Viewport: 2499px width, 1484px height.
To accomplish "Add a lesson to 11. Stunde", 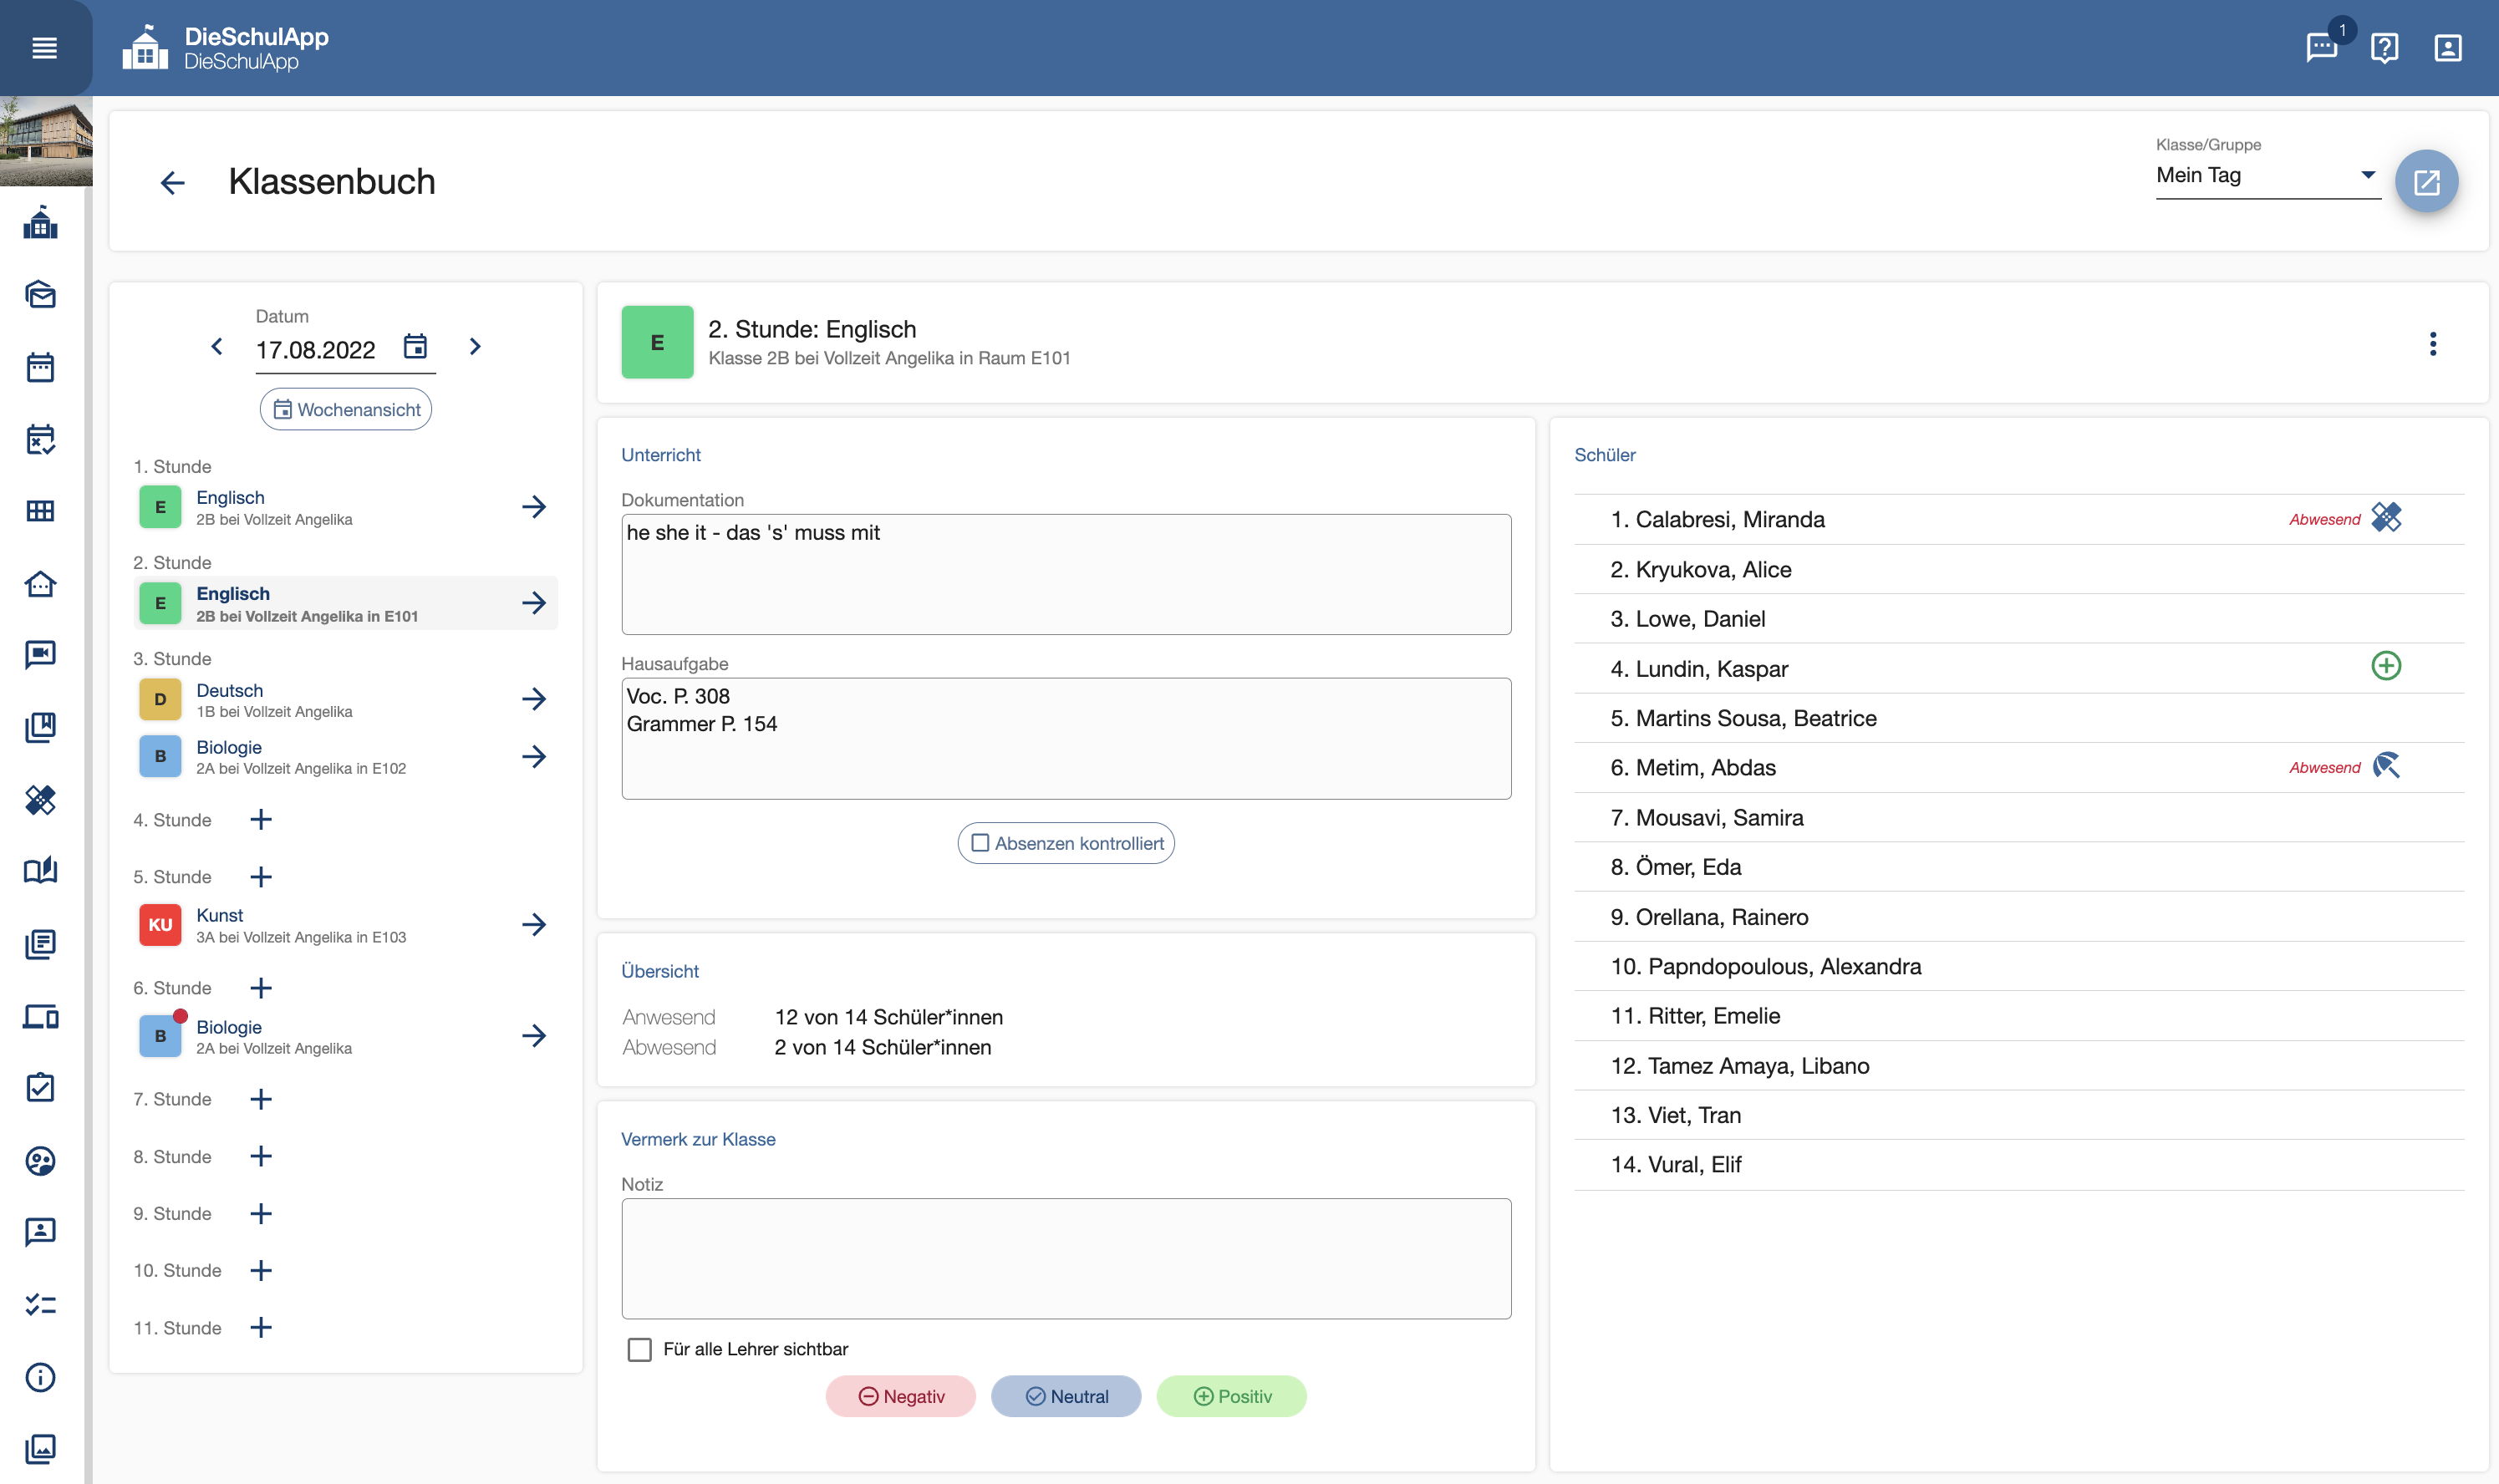I will coord(261,1328).
